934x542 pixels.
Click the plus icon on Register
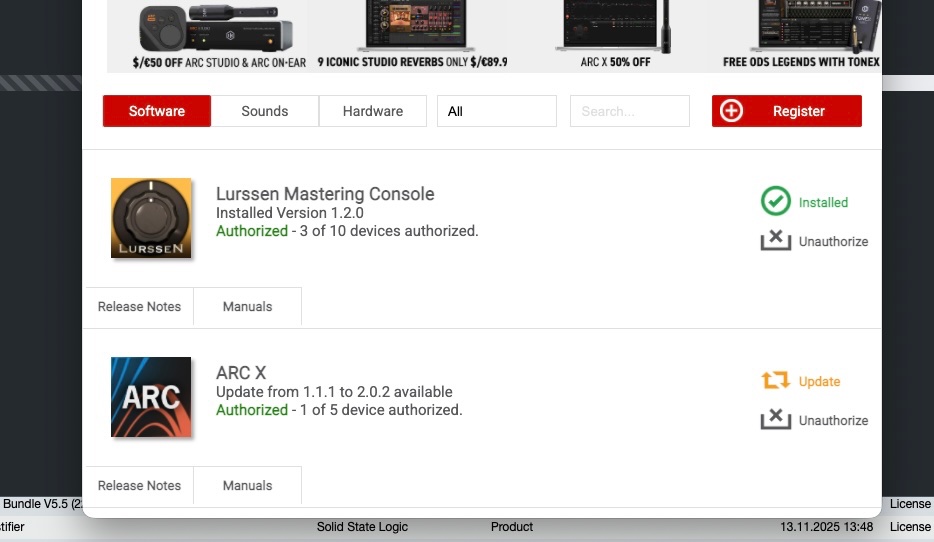(x=731, y=111)
